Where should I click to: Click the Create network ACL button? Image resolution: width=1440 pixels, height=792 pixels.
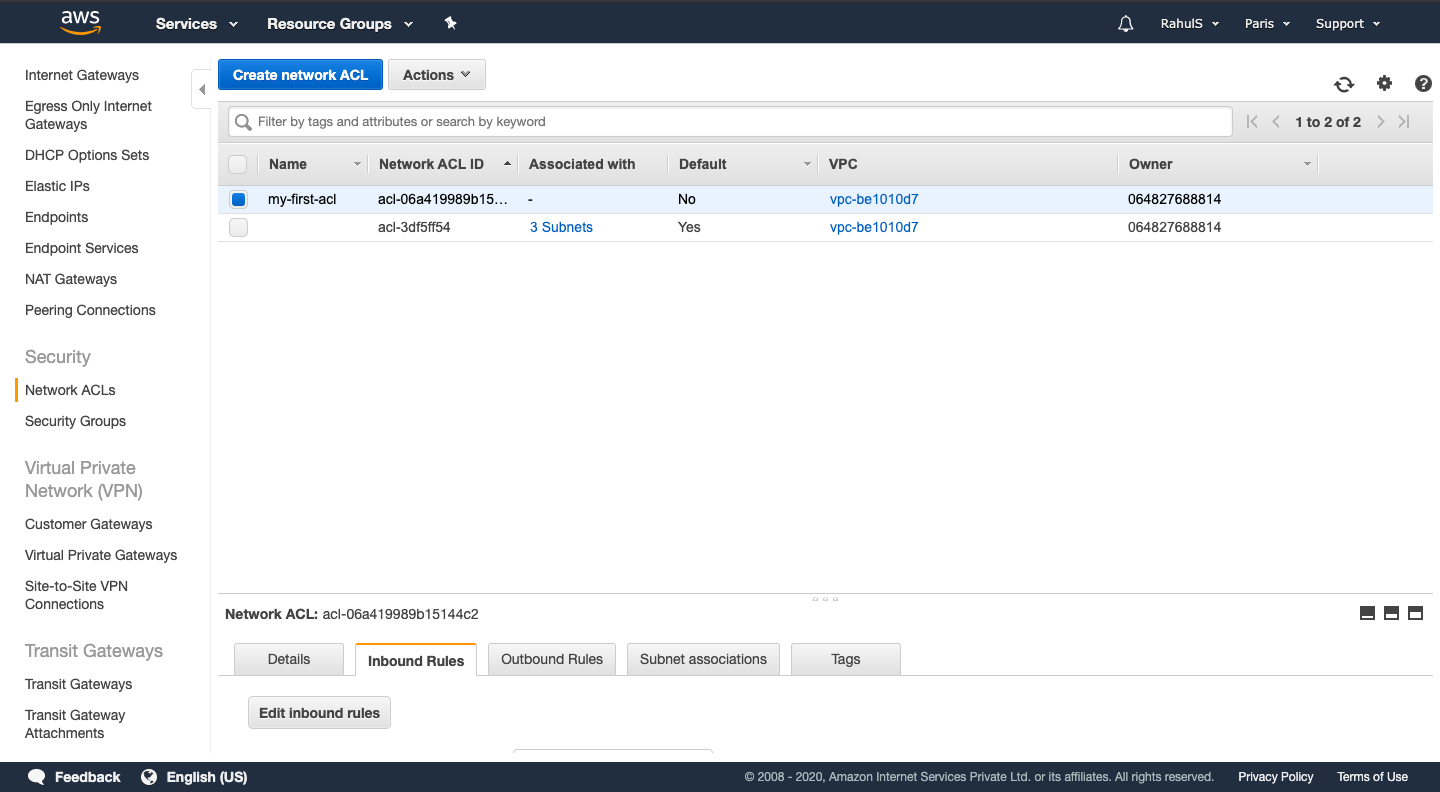click(x=300, y=74)
